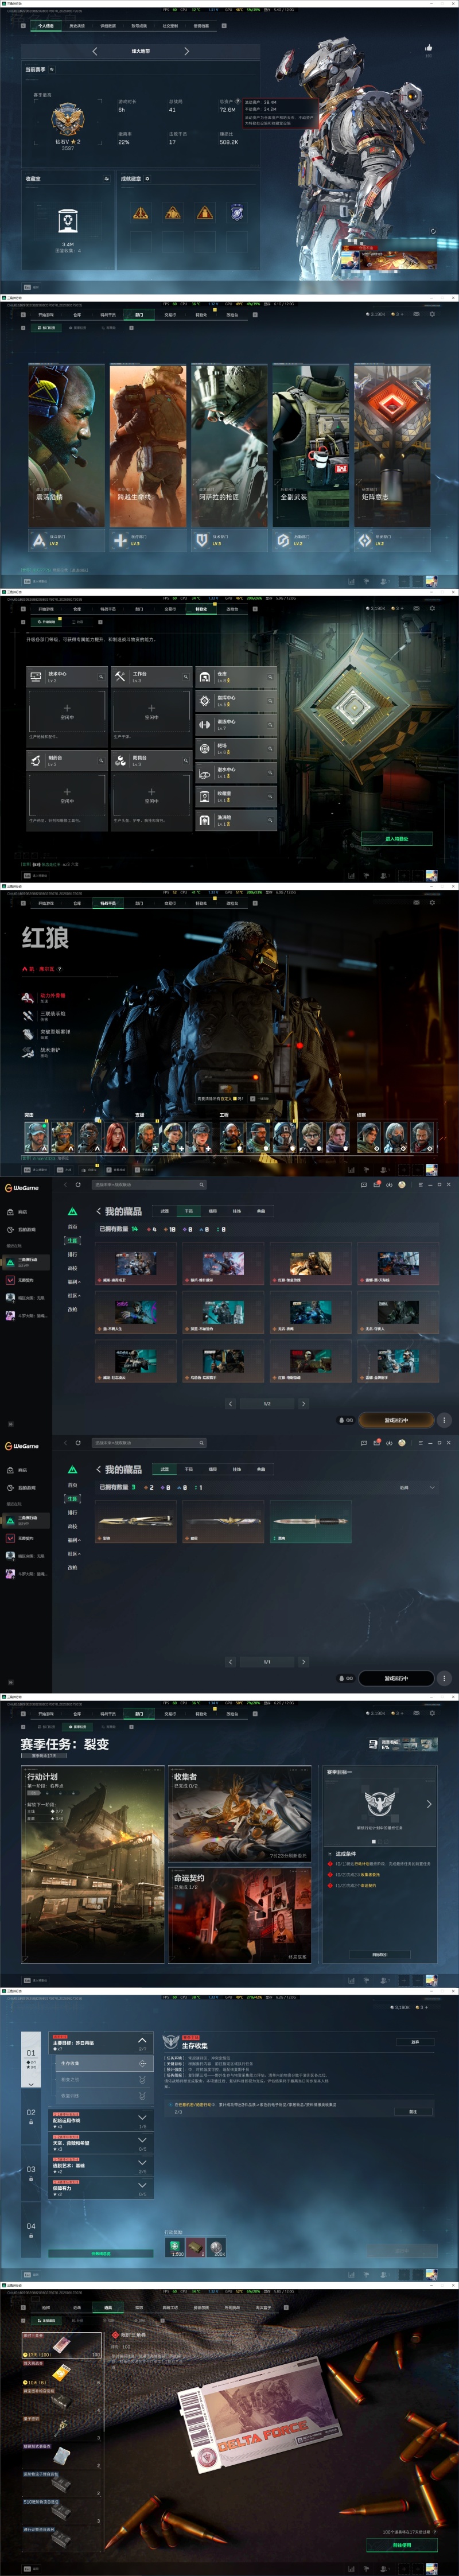Screen dimensions: 459x2576
Task: Open 首页 in the upper WeGame game sidebar
Action: click(72, 1226)
